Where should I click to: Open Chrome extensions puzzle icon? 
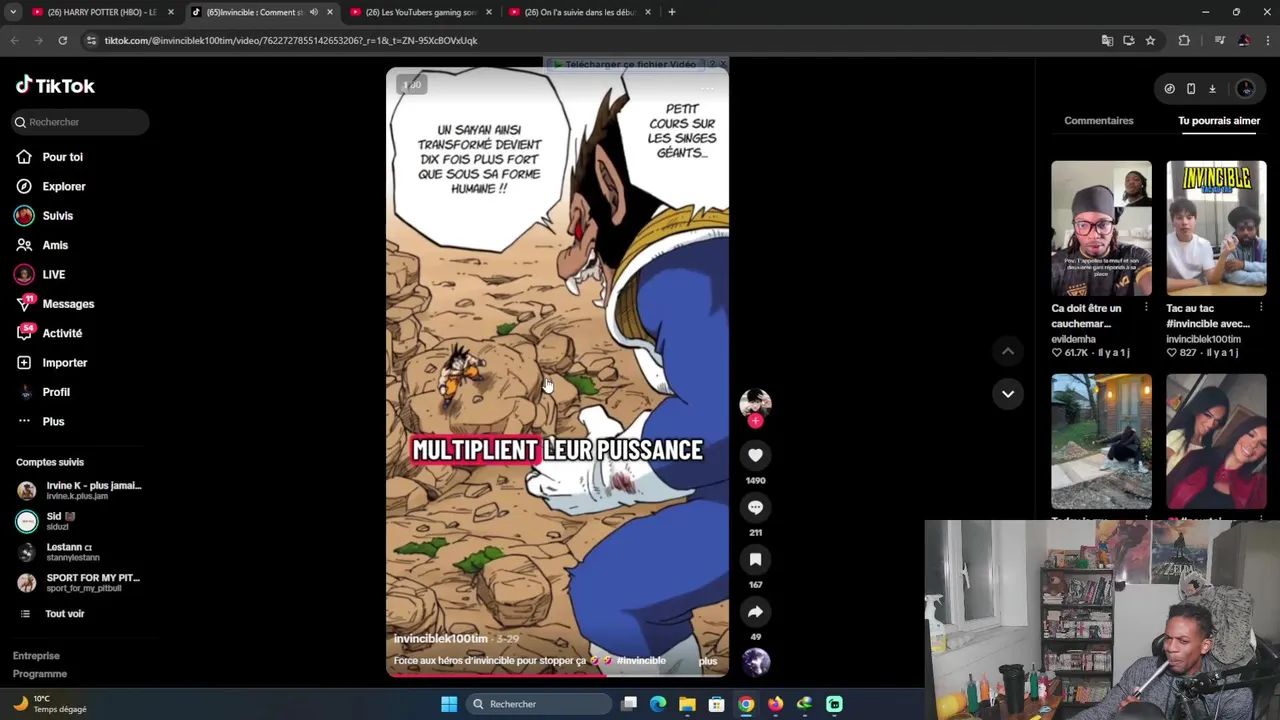[1184, 41]
